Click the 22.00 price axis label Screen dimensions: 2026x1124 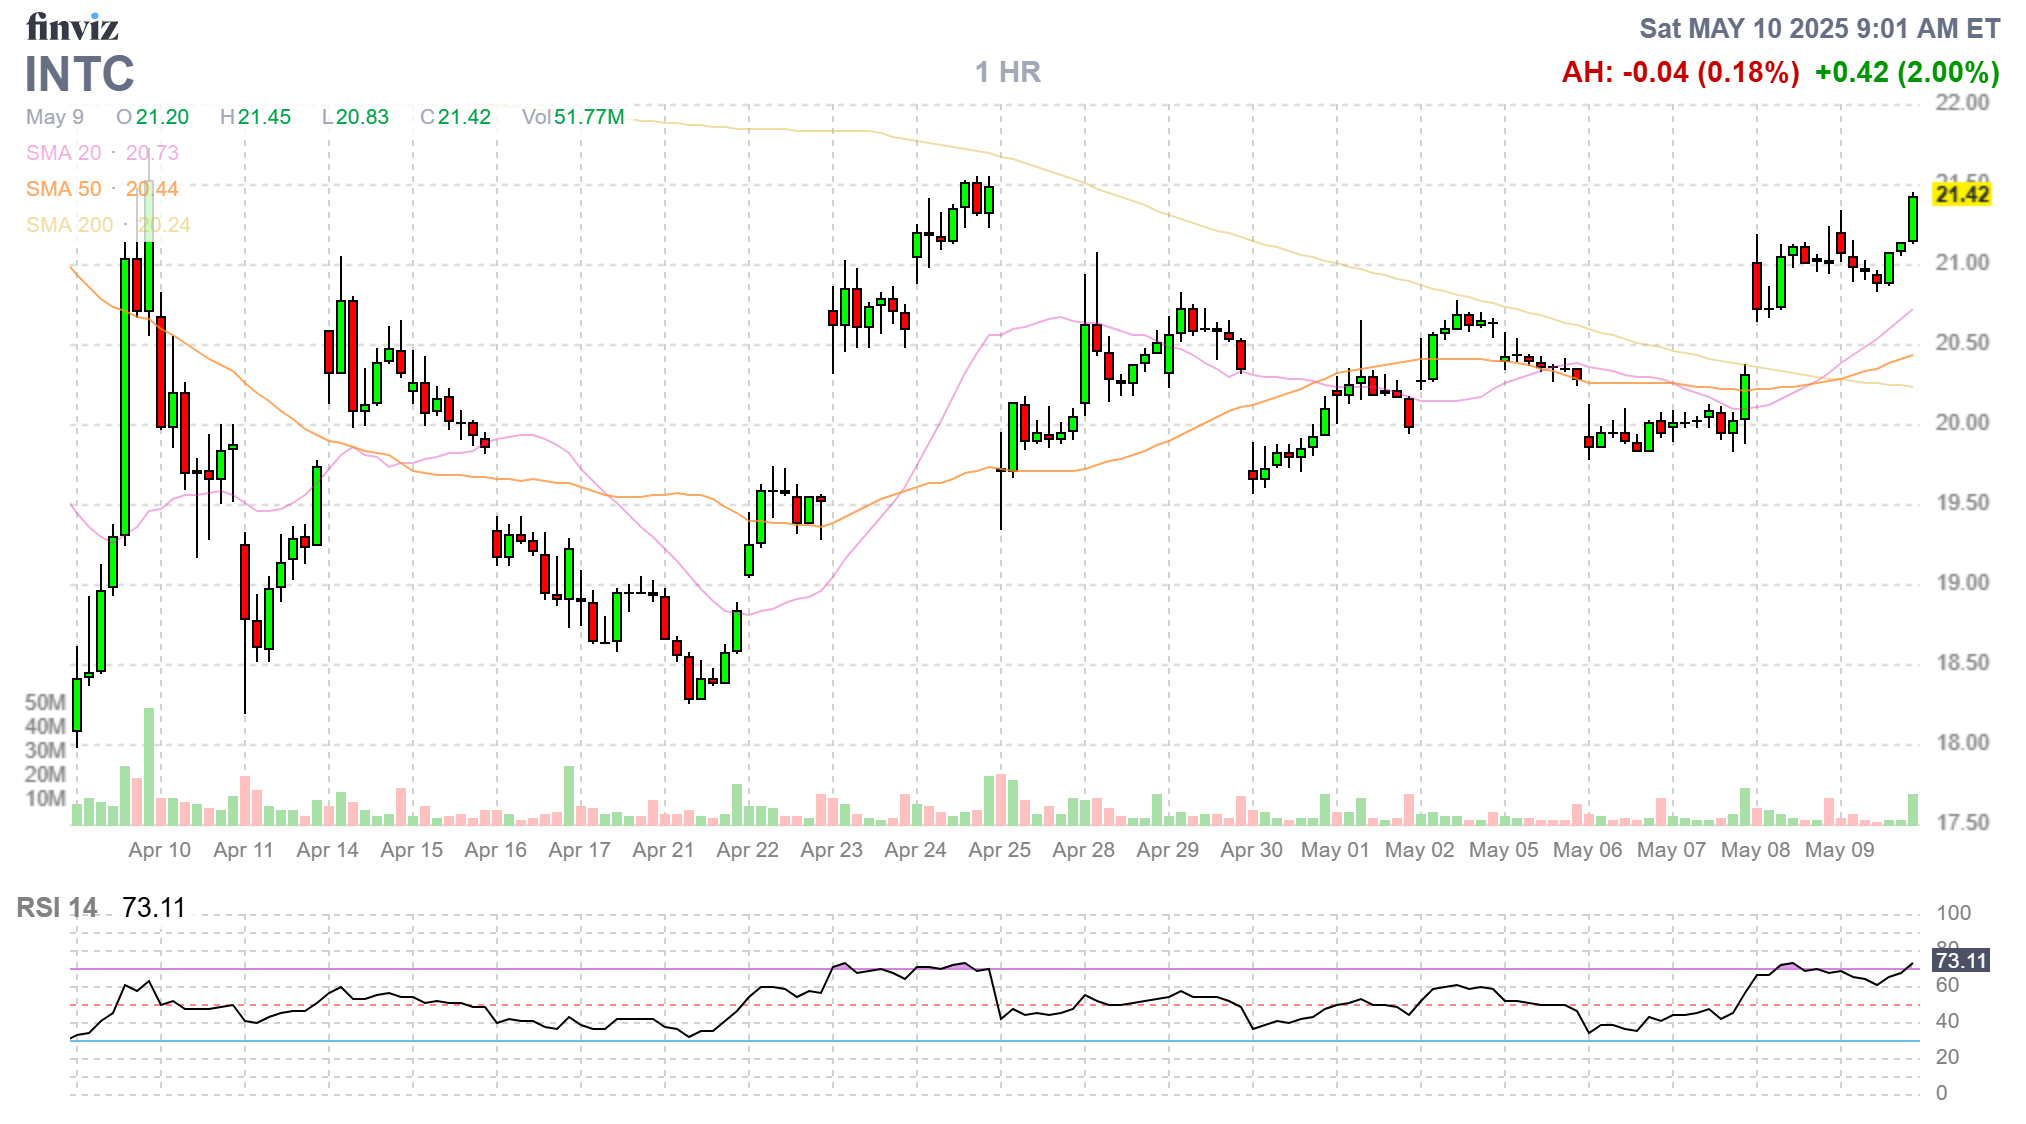coord(1962,103)
